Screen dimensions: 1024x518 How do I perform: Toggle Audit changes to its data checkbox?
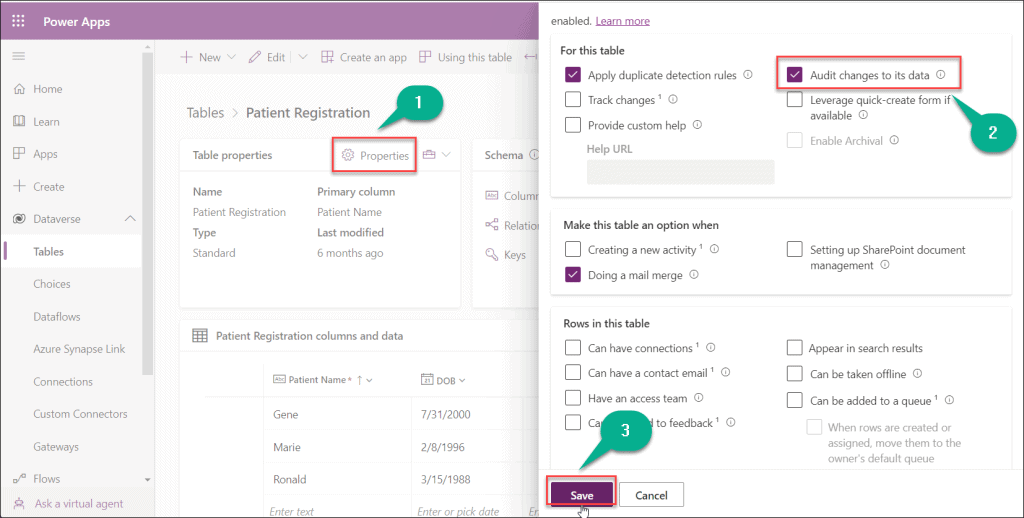click(794, 74)
